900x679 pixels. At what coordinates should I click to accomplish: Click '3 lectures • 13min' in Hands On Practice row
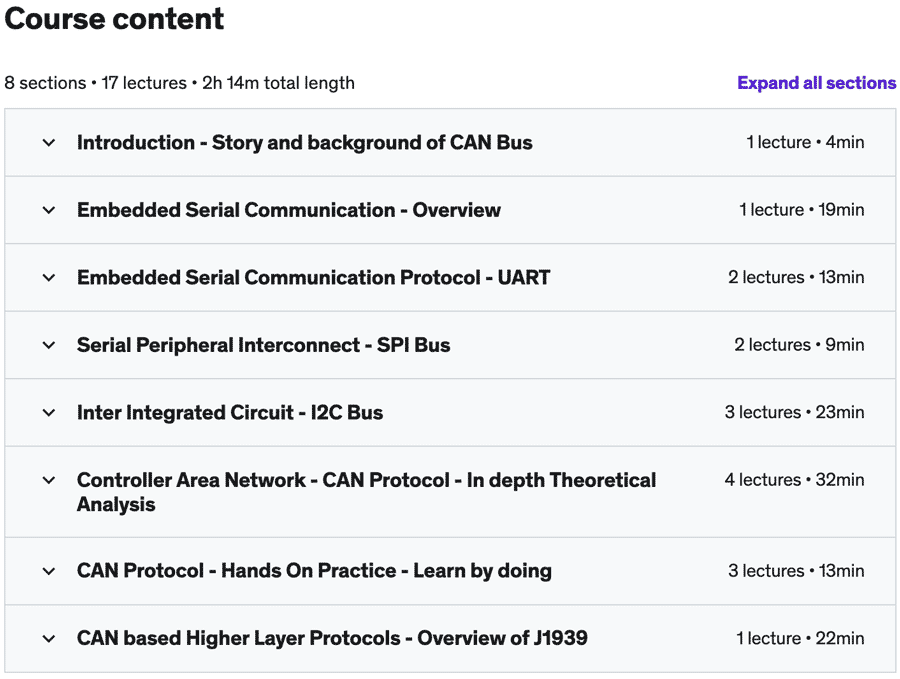(796, 571)
